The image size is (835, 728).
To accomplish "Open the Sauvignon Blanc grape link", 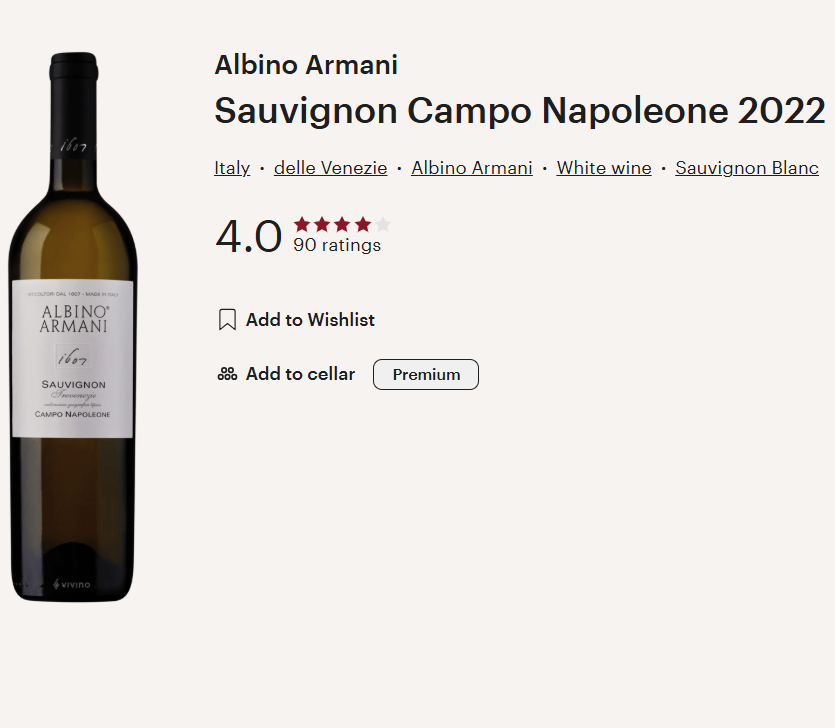I will pyautogui.click(x=747, y=168).
